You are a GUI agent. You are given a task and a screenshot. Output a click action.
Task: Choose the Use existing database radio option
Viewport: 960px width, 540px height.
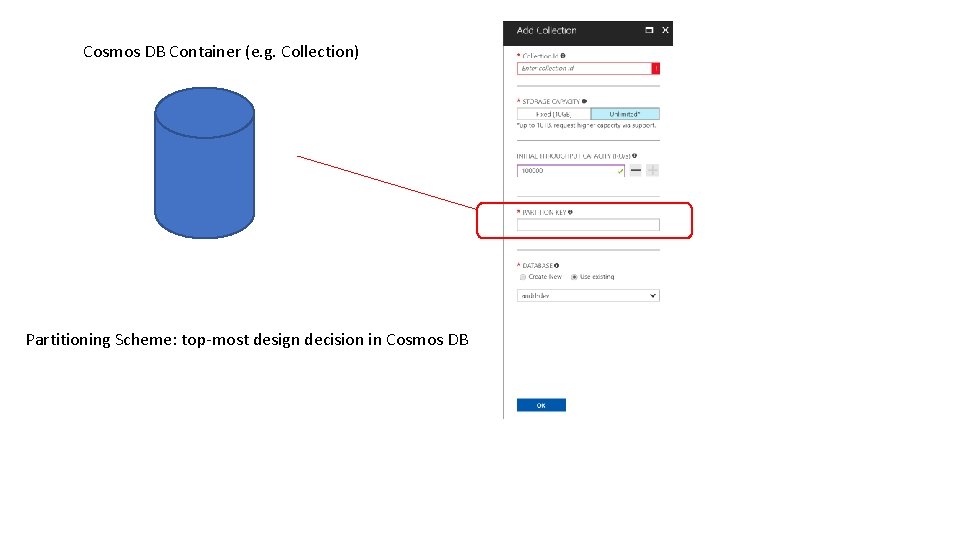[574, 277]
